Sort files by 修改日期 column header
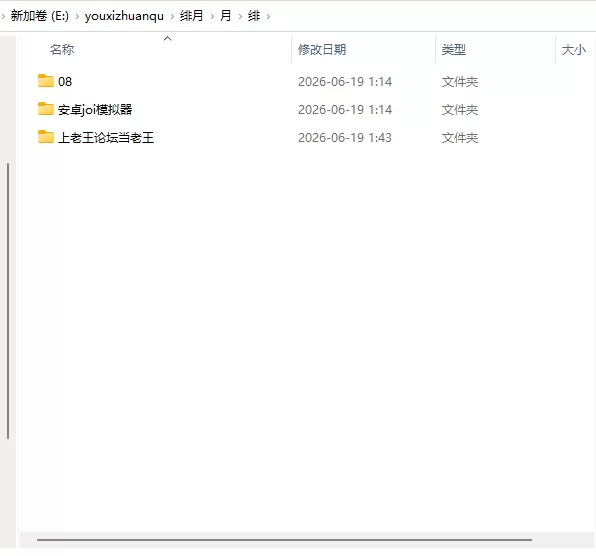The width and height of the screenshot is (596, 556). 322,49
